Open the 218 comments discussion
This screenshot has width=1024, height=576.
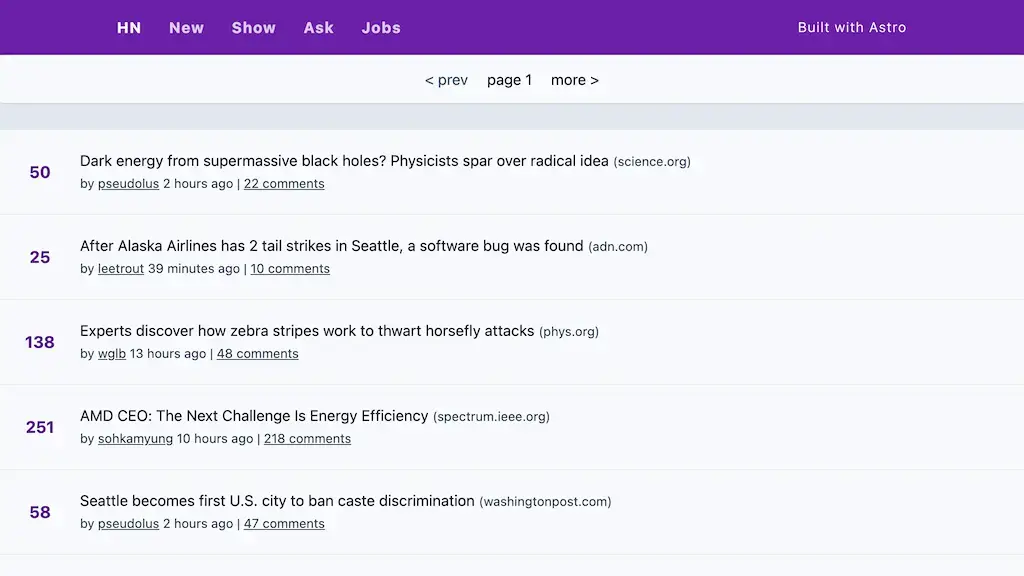(307, 439)
